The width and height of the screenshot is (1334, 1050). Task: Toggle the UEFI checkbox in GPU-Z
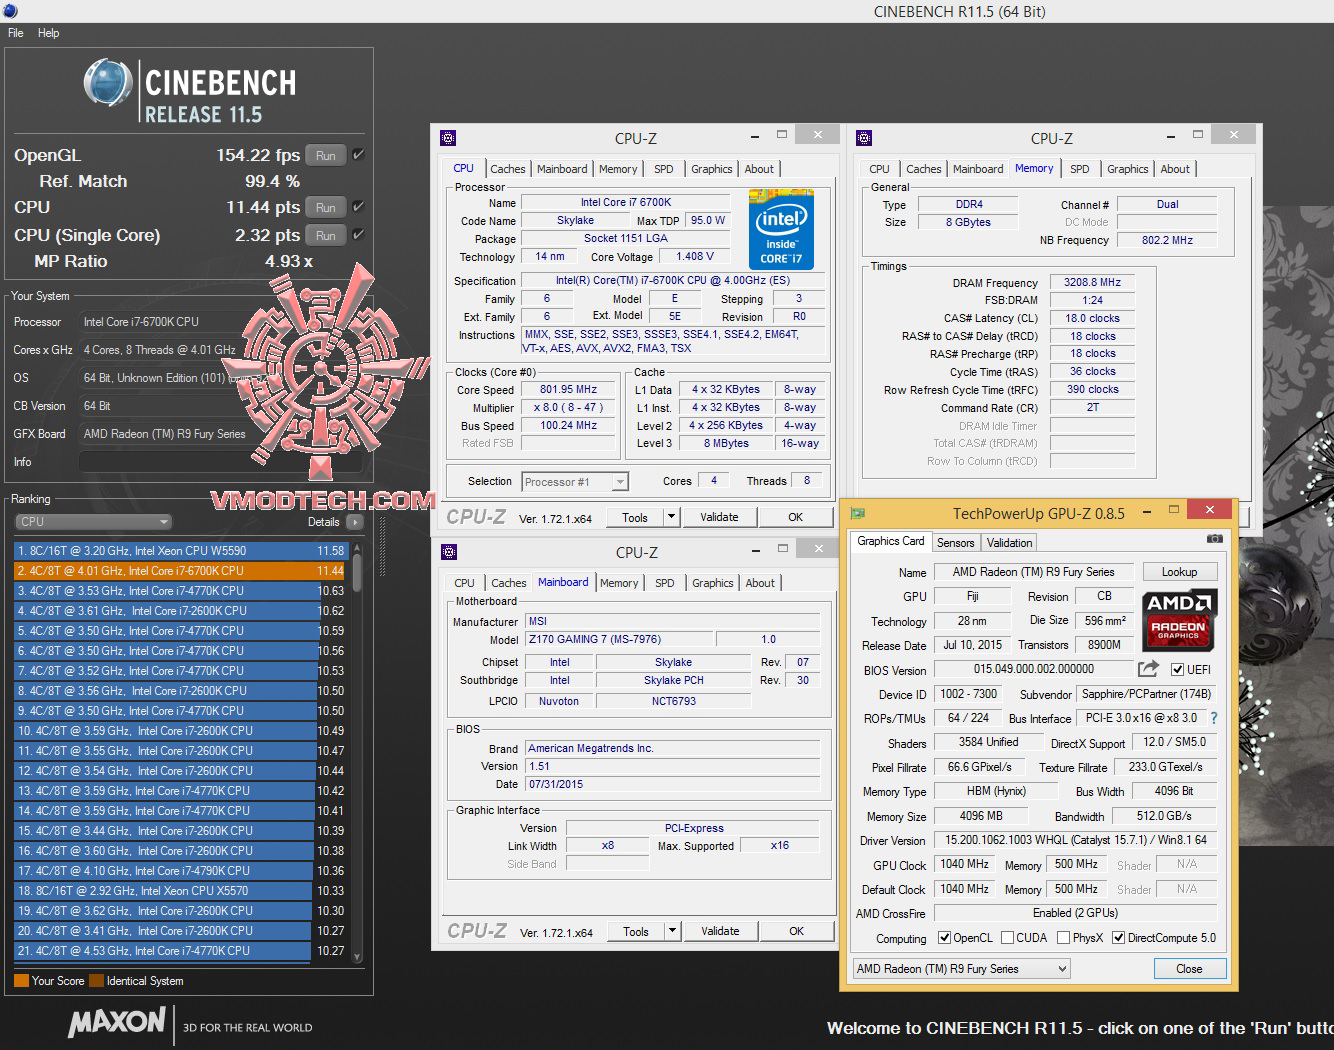pos(1177,670)
